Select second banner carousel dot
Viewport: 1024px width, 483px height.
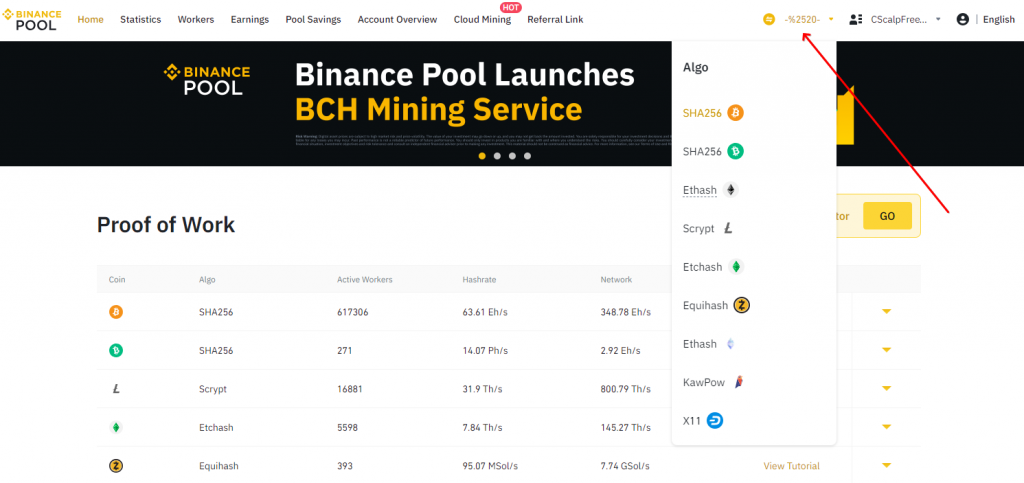pos(497,156)
